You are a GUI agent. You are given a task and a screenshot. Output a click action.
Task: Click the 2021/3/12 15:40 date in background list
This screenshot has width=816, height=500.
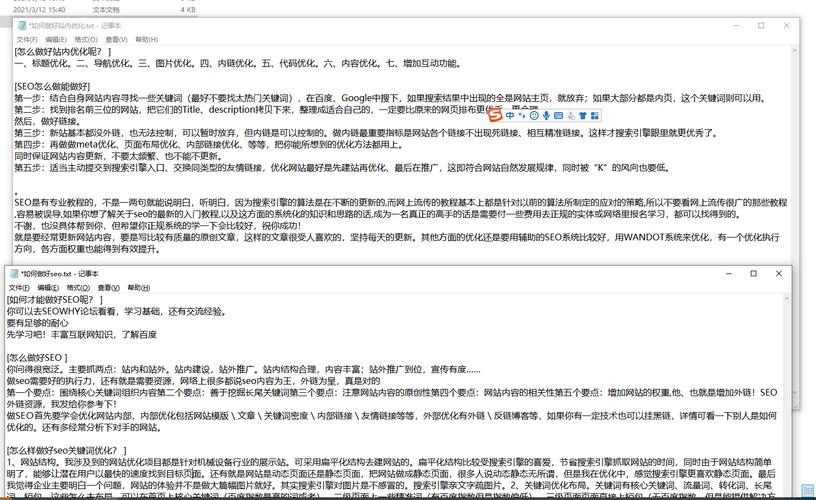[39, 10]
